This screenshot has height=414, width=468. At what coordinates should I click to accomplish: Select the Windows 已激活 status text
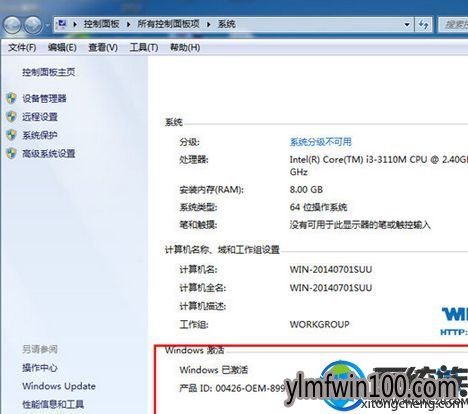tap(214, 370)
